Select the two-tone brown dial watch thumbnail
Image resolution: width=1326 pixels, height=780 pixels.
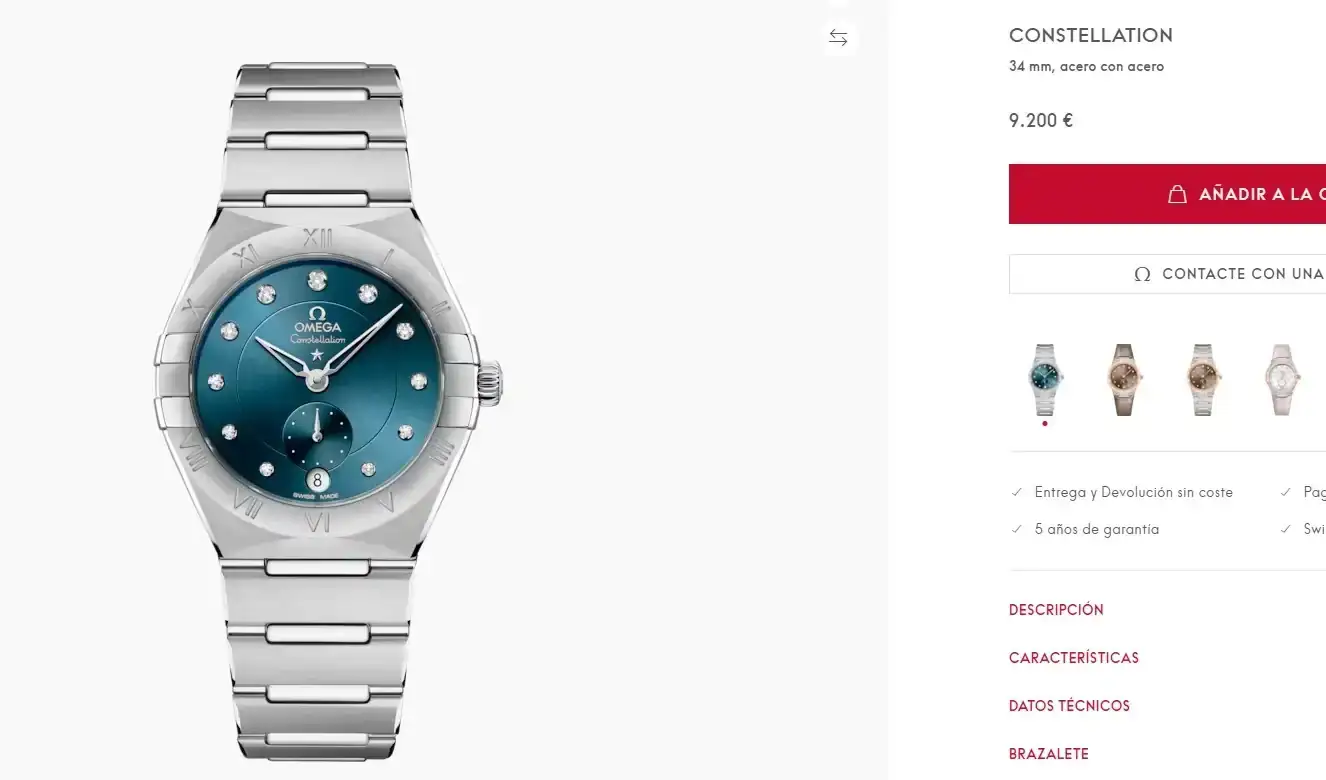(1203, 379)
